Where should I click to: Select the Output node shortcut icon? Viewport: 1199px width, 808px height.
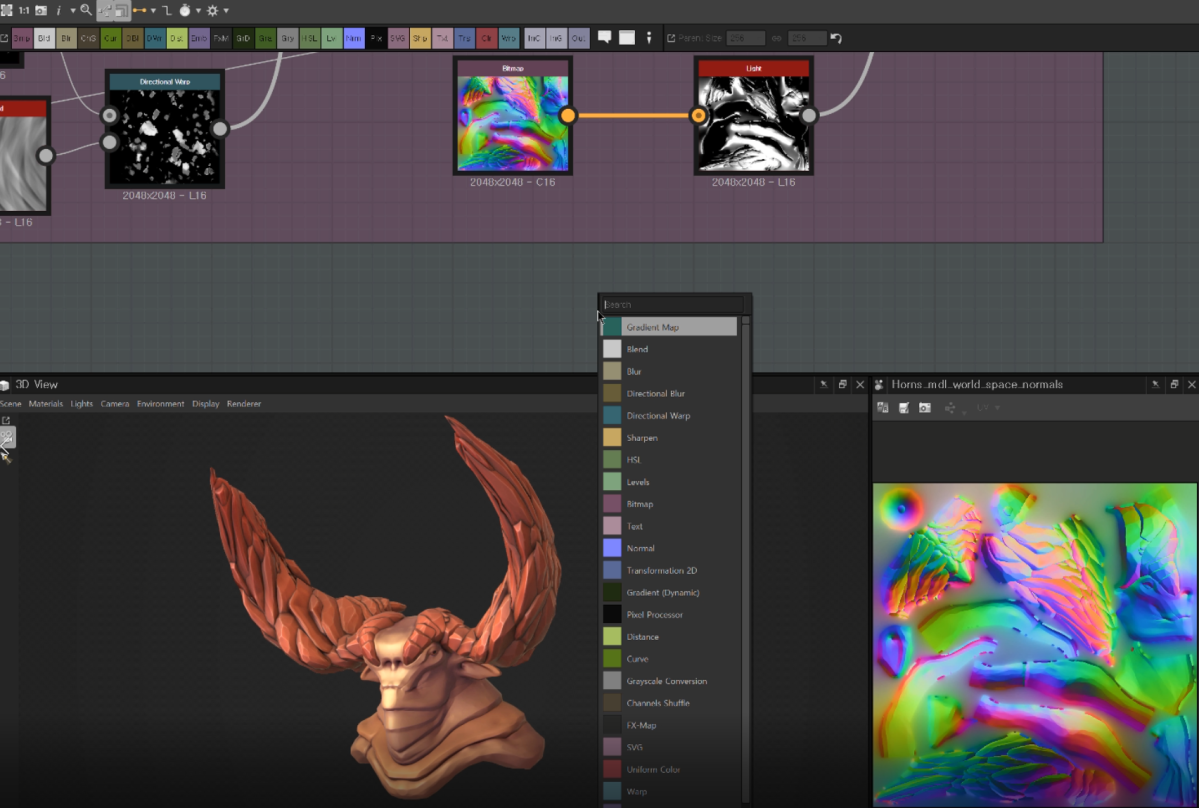click(578, 37)
